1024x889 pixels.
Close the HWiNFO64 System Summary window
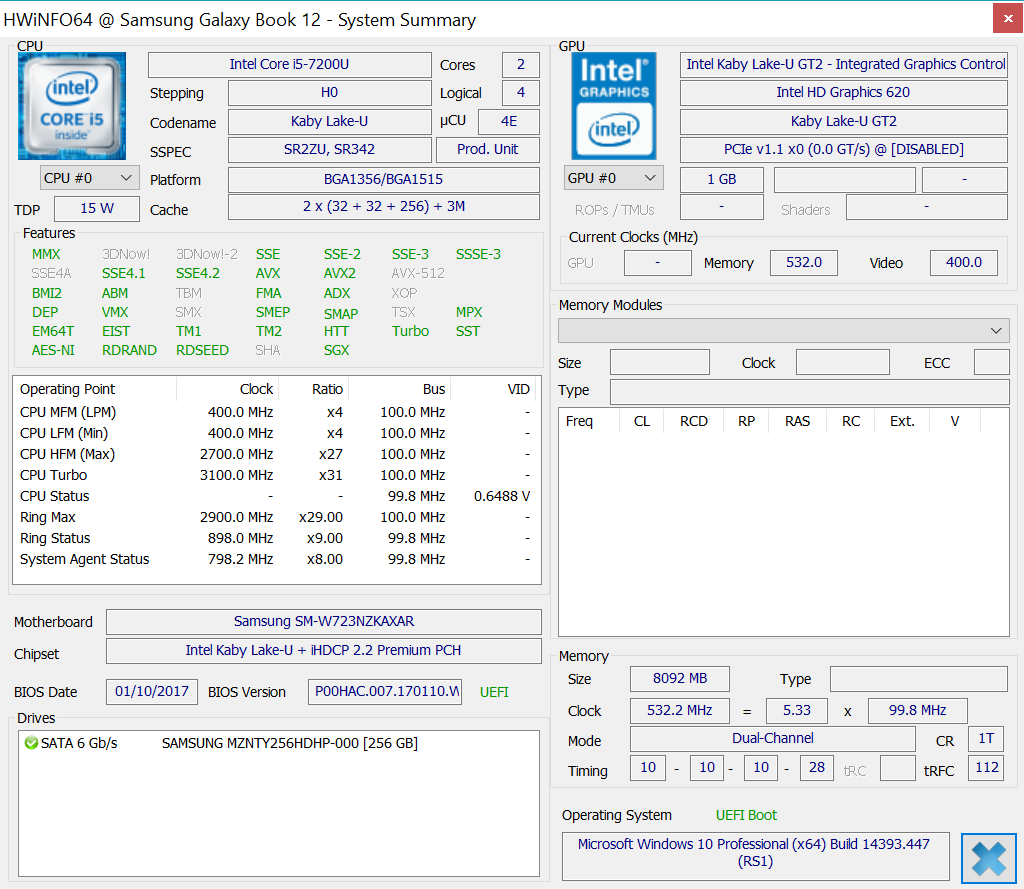pos(1007,17)
